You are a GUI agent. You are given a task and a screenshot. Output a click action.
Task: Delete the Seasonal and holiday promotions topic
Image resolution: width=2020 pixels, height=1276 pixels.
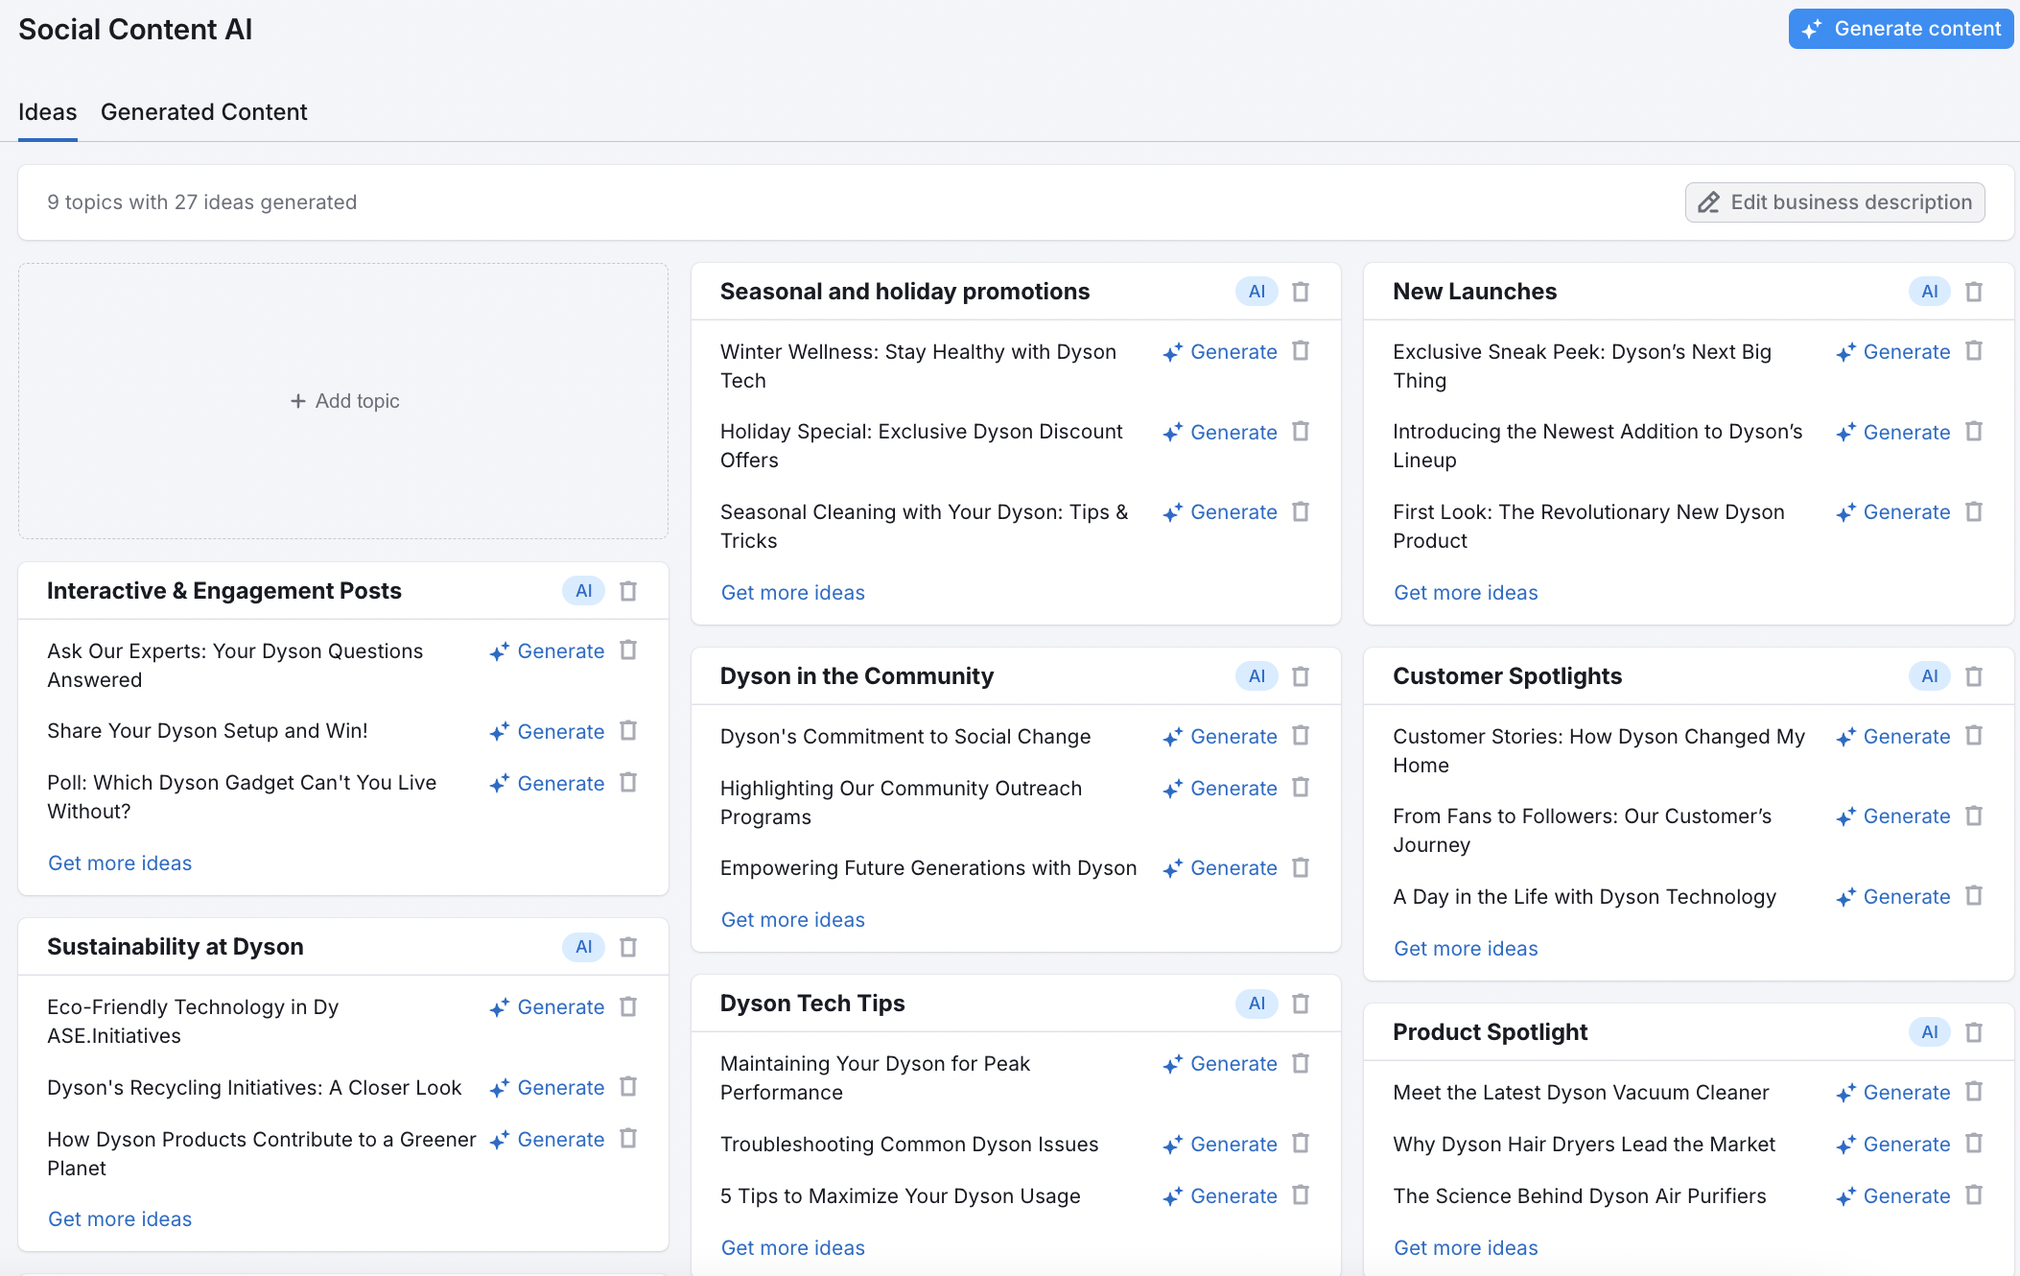1301,291
